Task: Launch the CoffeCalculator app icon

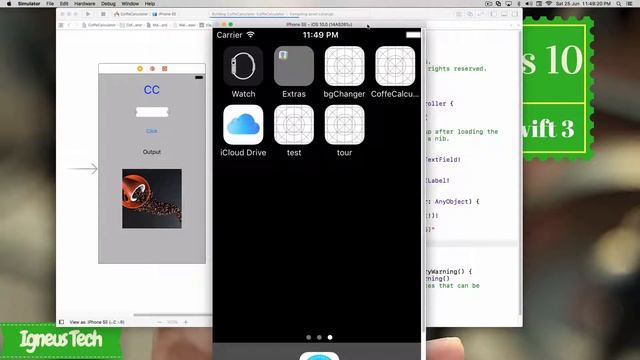Action: pos(395,66)
